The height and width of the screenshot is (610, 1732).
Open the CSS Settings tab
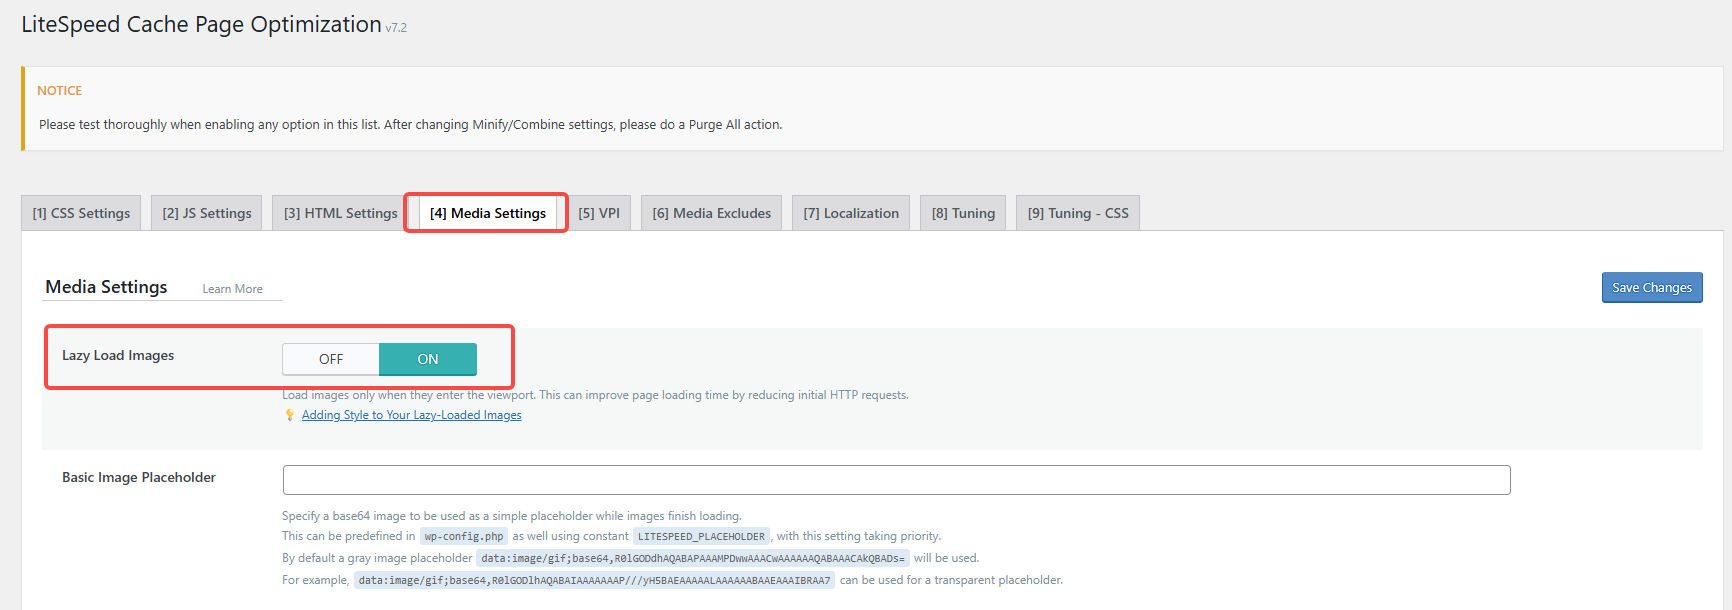pyautogui.click(x=81, y=213)
